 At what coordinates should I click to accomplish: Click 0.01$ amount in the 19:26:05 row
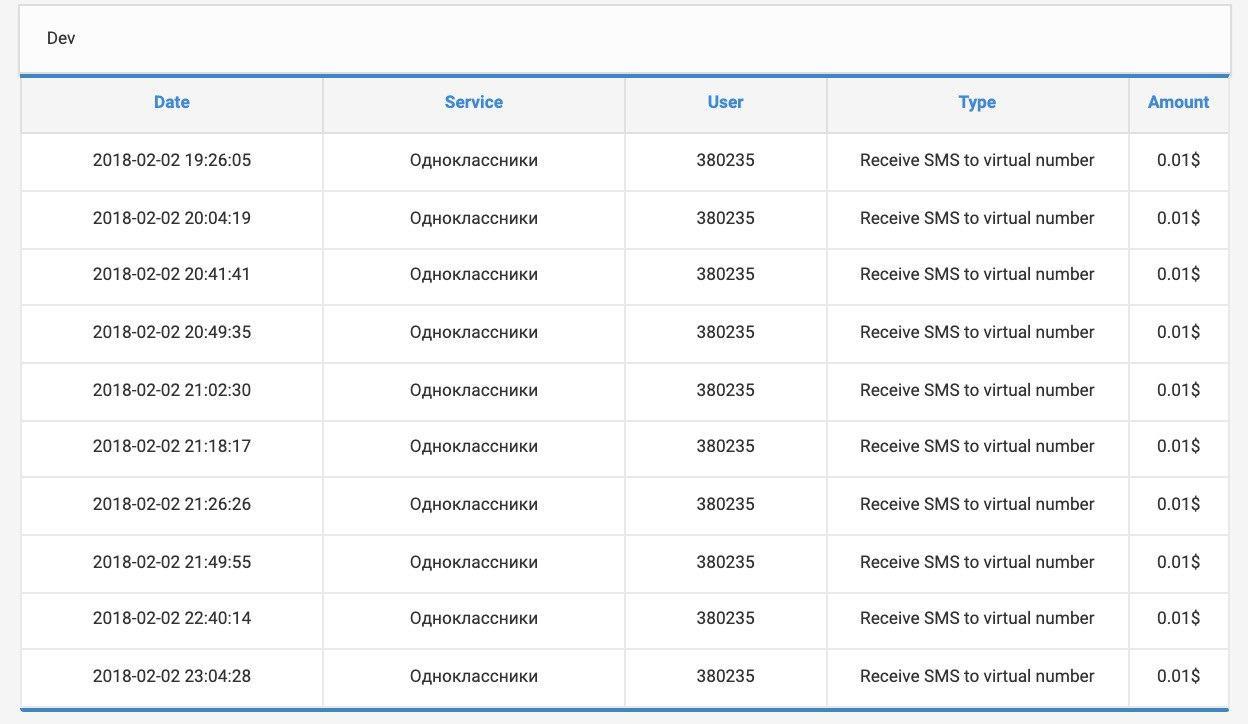[x=1179, y=160]
